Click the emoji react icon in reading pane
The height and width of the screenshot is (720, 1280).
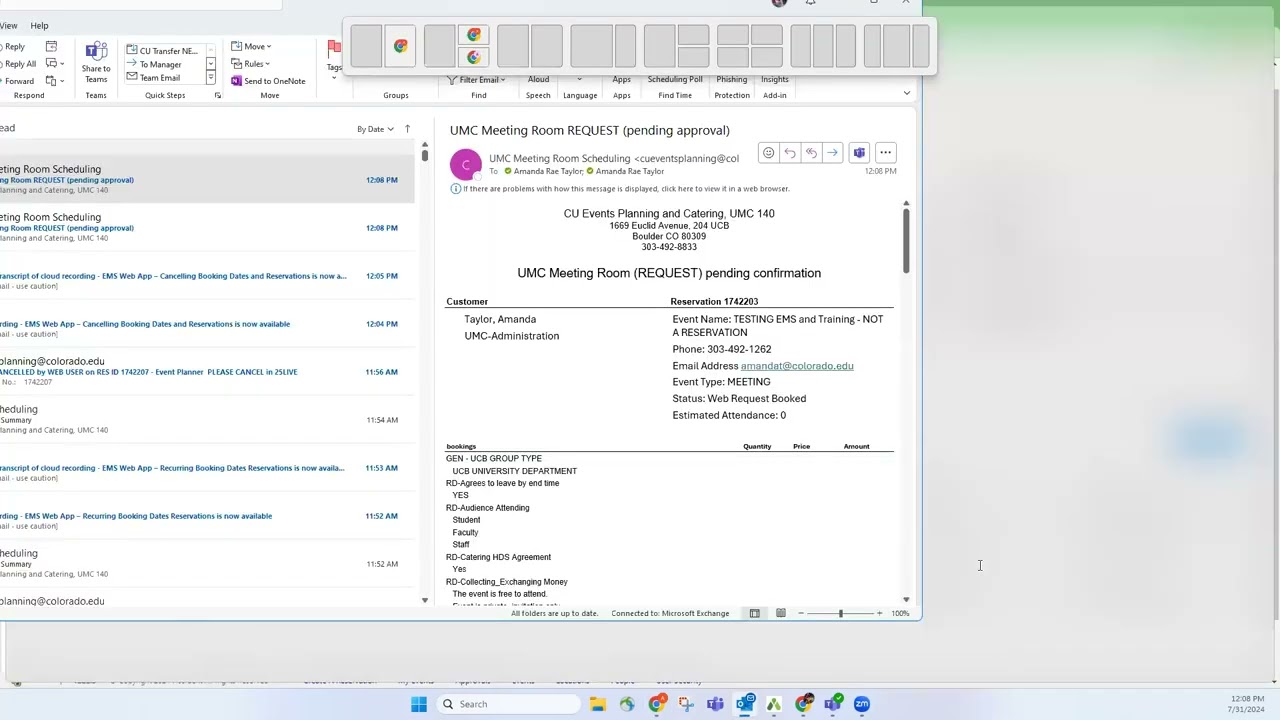[x=768, y=153]
